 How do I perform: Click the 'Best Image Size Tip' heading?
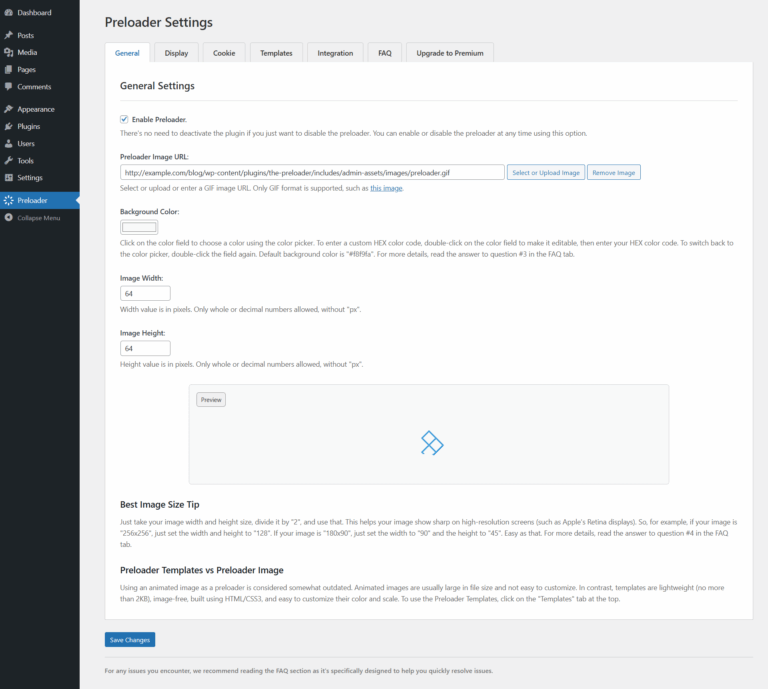[160, 504]
